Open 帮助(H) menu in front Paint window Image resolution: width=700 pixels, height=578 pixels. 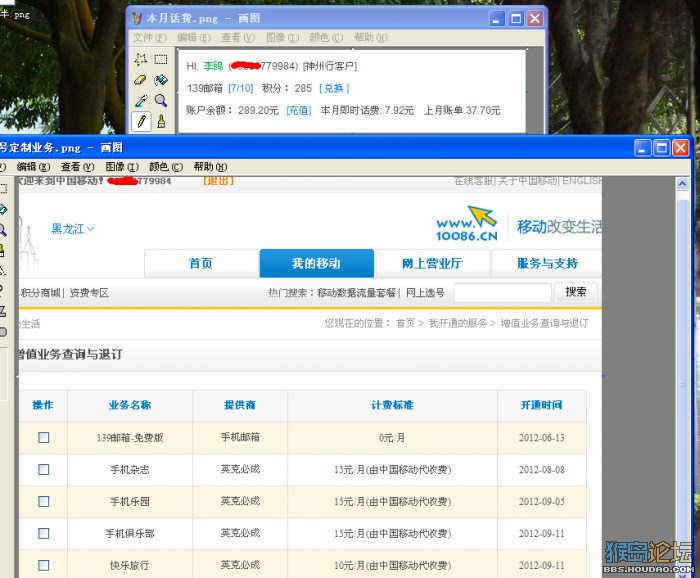(210, 167)
